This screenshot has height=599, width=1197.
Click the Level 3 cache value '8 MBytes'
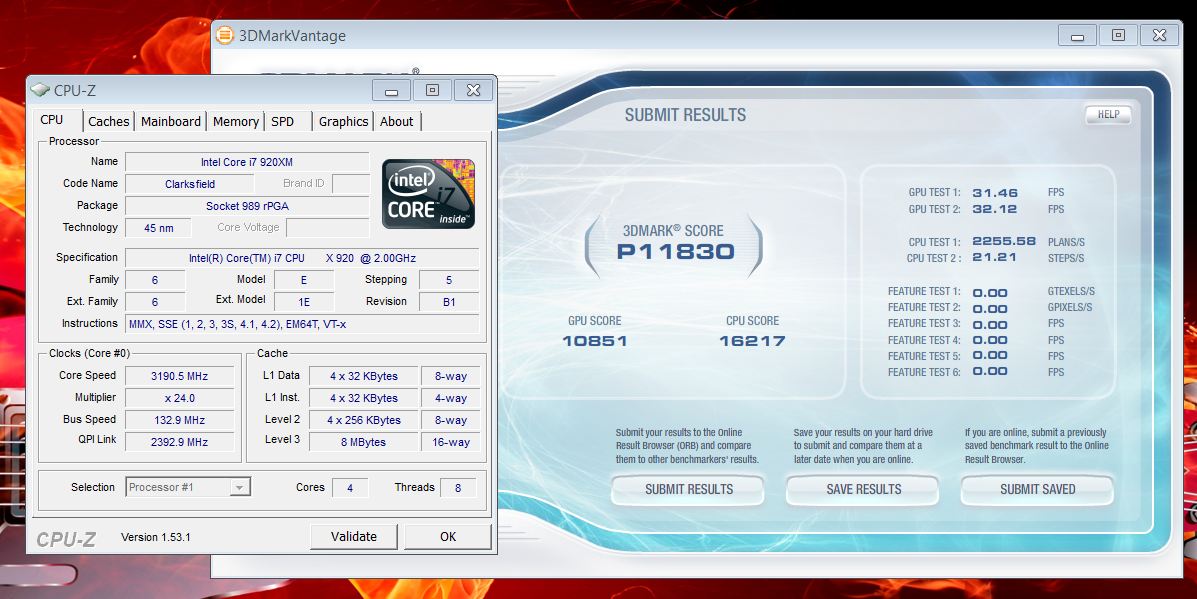364,442
